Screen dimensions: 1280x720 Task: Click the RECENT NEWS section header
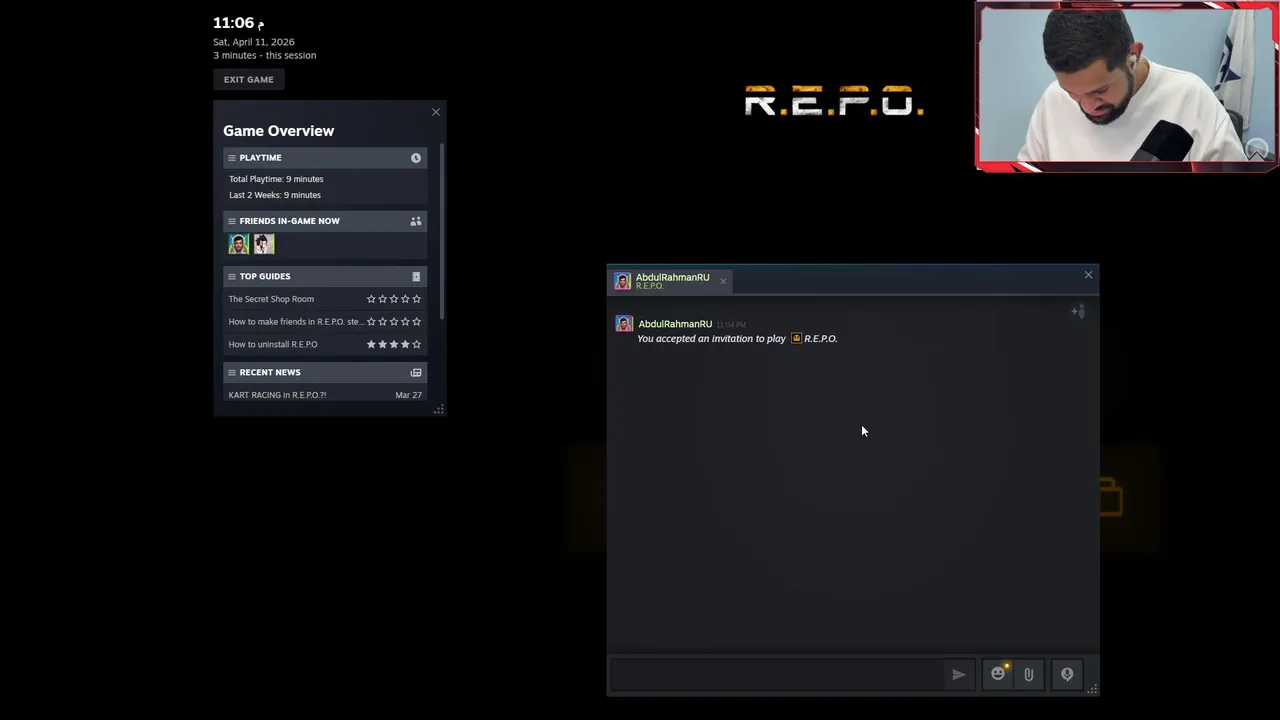pos(325,372)
